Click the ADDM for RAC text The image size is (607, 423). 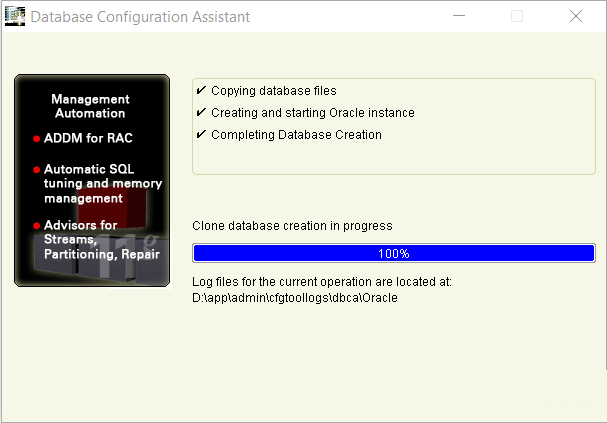(x=88, y=138)
